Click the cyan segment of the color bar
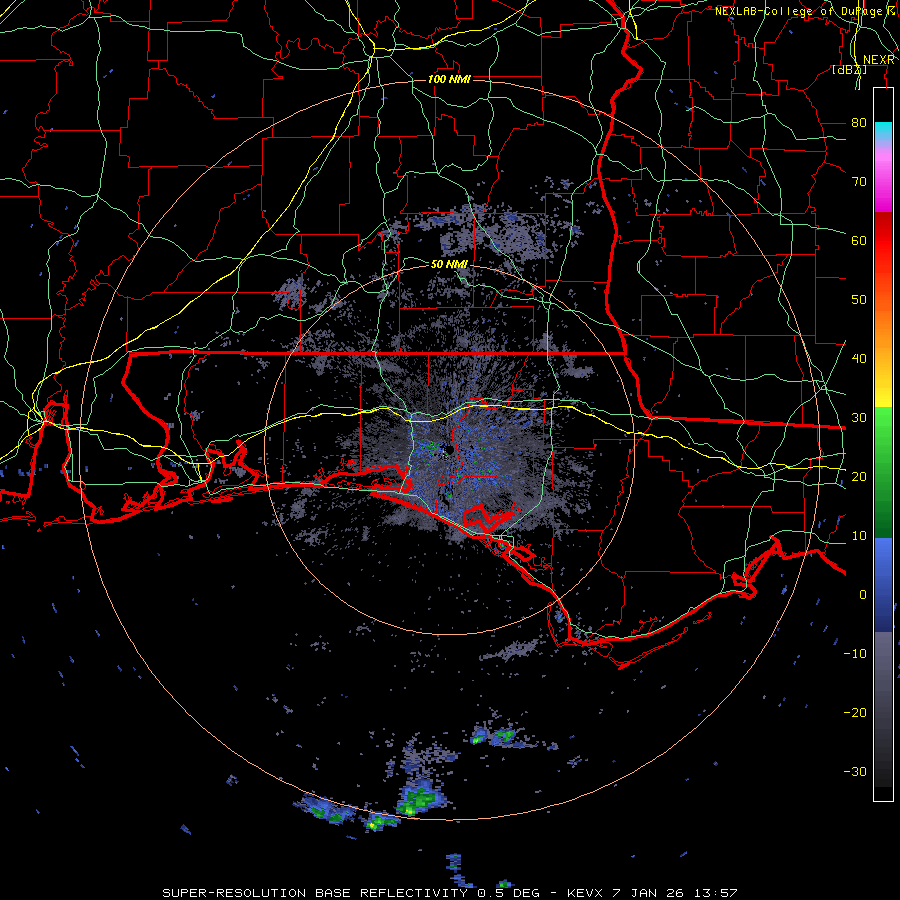 pos(883,132)
